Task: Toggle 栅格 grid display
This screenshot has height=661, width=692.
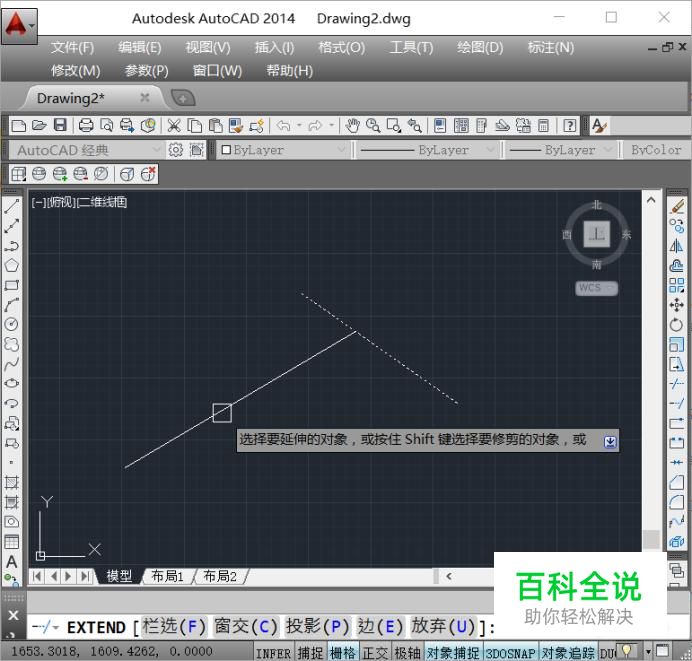Action: pos(343,653)
